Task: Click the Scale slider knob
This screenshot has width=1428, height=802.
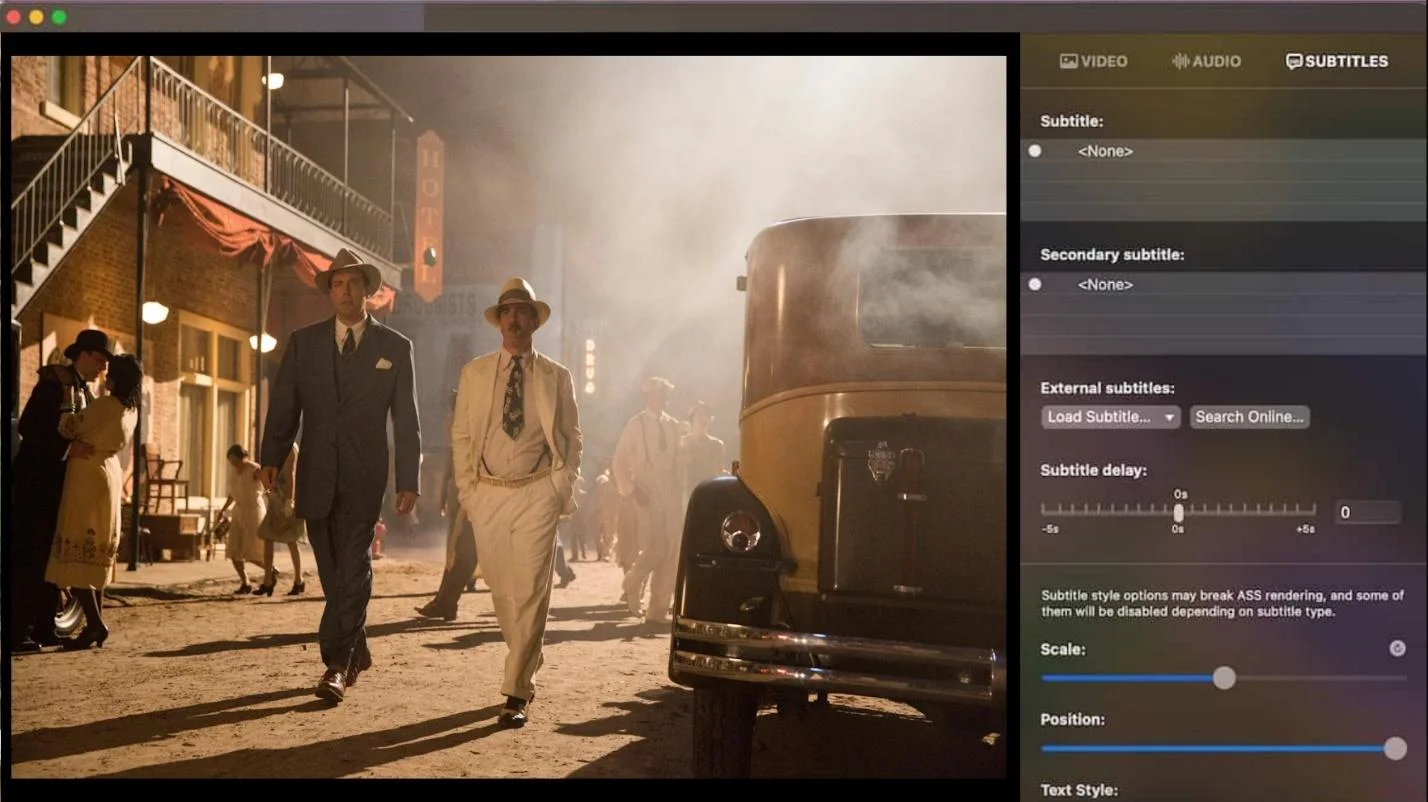Action: 1224,678
